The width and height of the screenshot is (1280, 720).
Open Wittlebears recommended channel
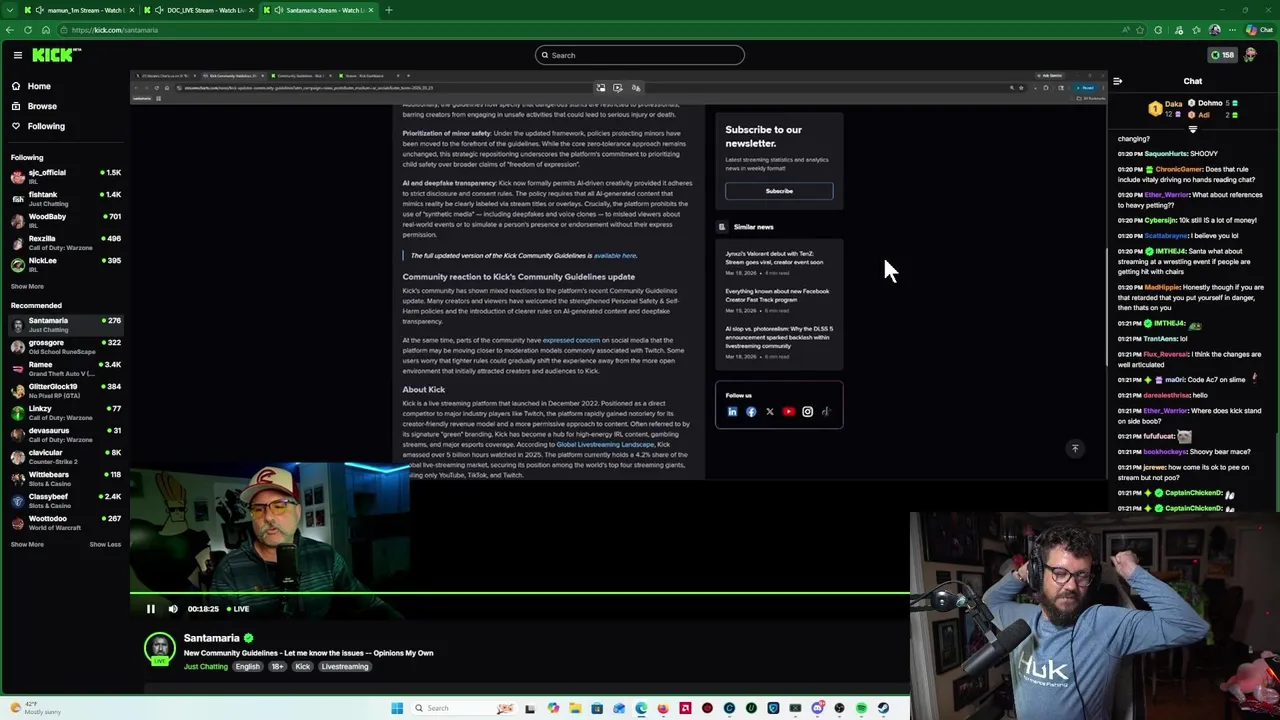tap(65, 479)
